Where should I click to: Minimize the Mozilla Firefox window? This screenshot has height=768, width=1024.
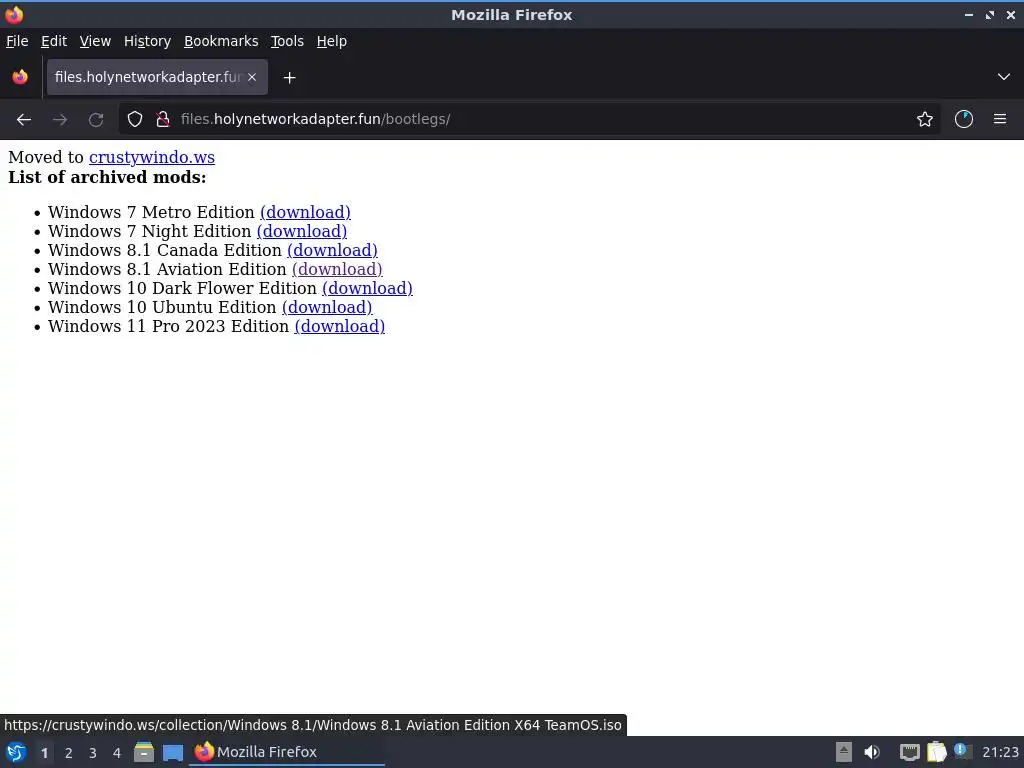(x=968, y=14)
